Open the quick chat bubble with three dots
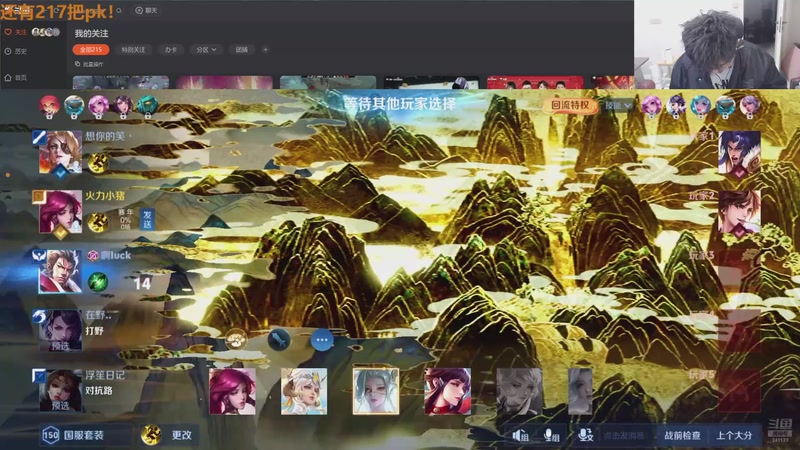This screenshot has height=450, width=800. (x=322, y=340)
